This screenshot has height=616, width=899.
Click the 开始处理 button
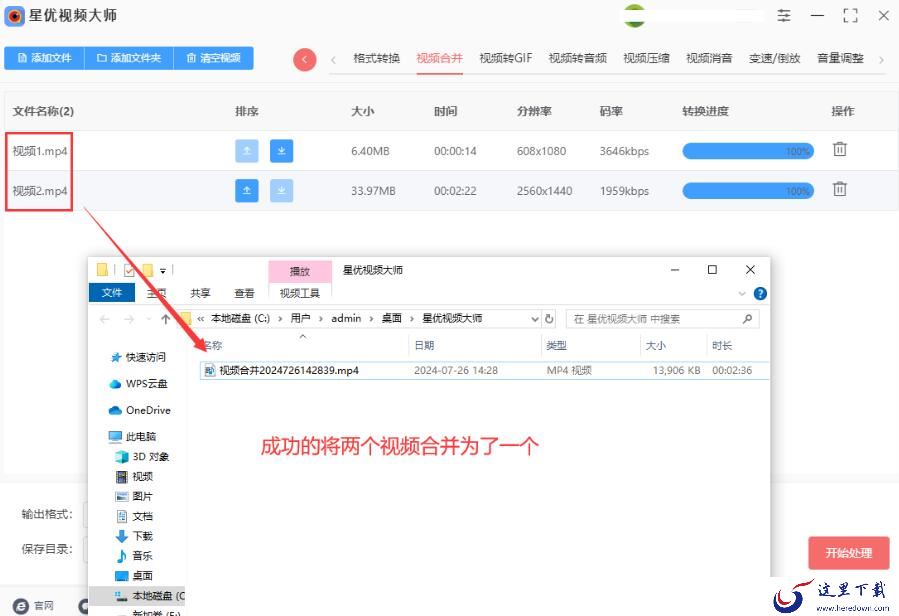click(849, 553)
